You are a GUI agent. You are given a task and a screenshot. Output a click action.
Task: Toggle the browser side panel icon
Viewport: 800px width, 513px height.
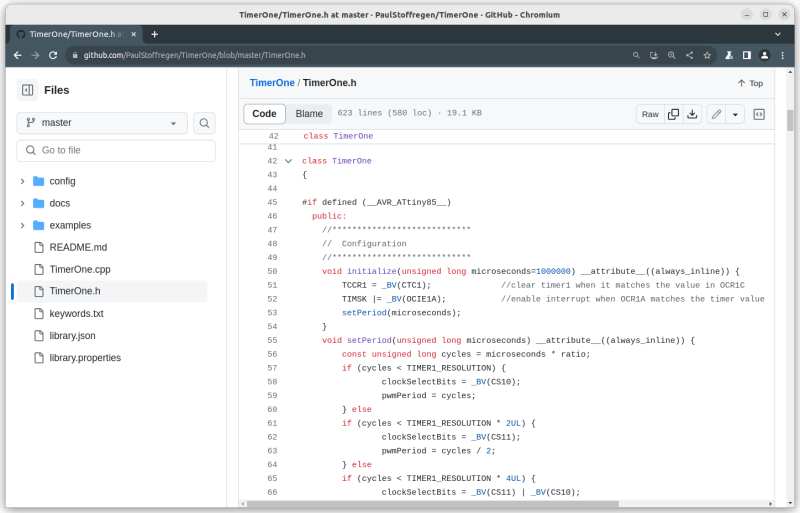pyautogui.click(x=747, y=55)
